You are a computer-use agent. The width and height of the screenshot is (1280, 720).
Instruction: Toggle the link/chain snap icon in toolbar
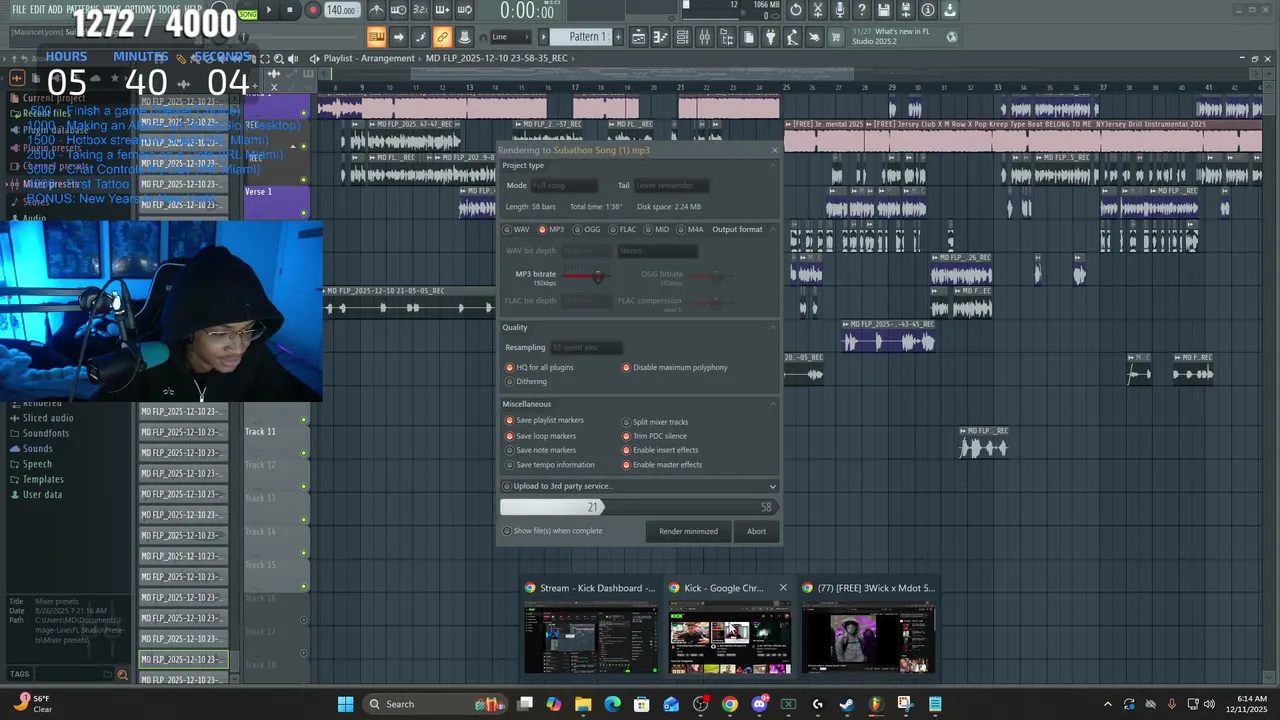coord(442,37)
